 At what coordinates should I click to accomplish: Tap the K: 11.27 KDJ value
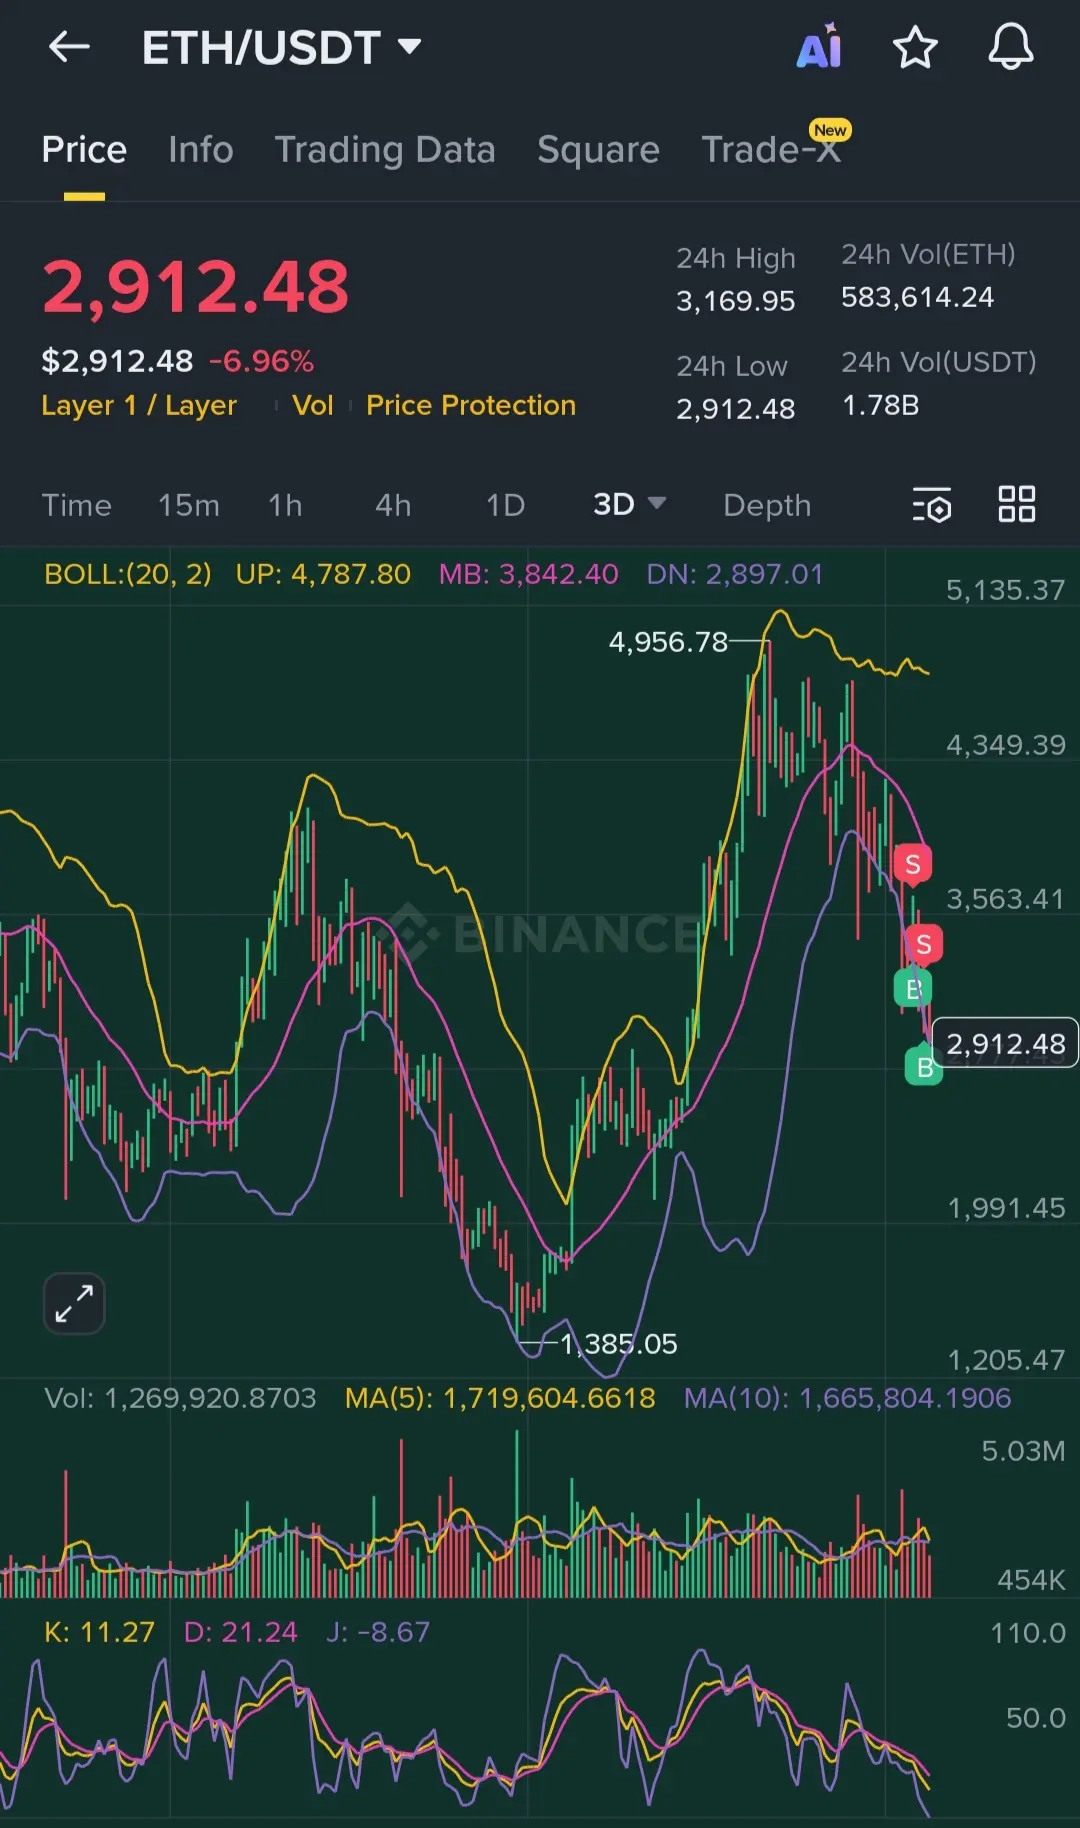pos(99,1632)
